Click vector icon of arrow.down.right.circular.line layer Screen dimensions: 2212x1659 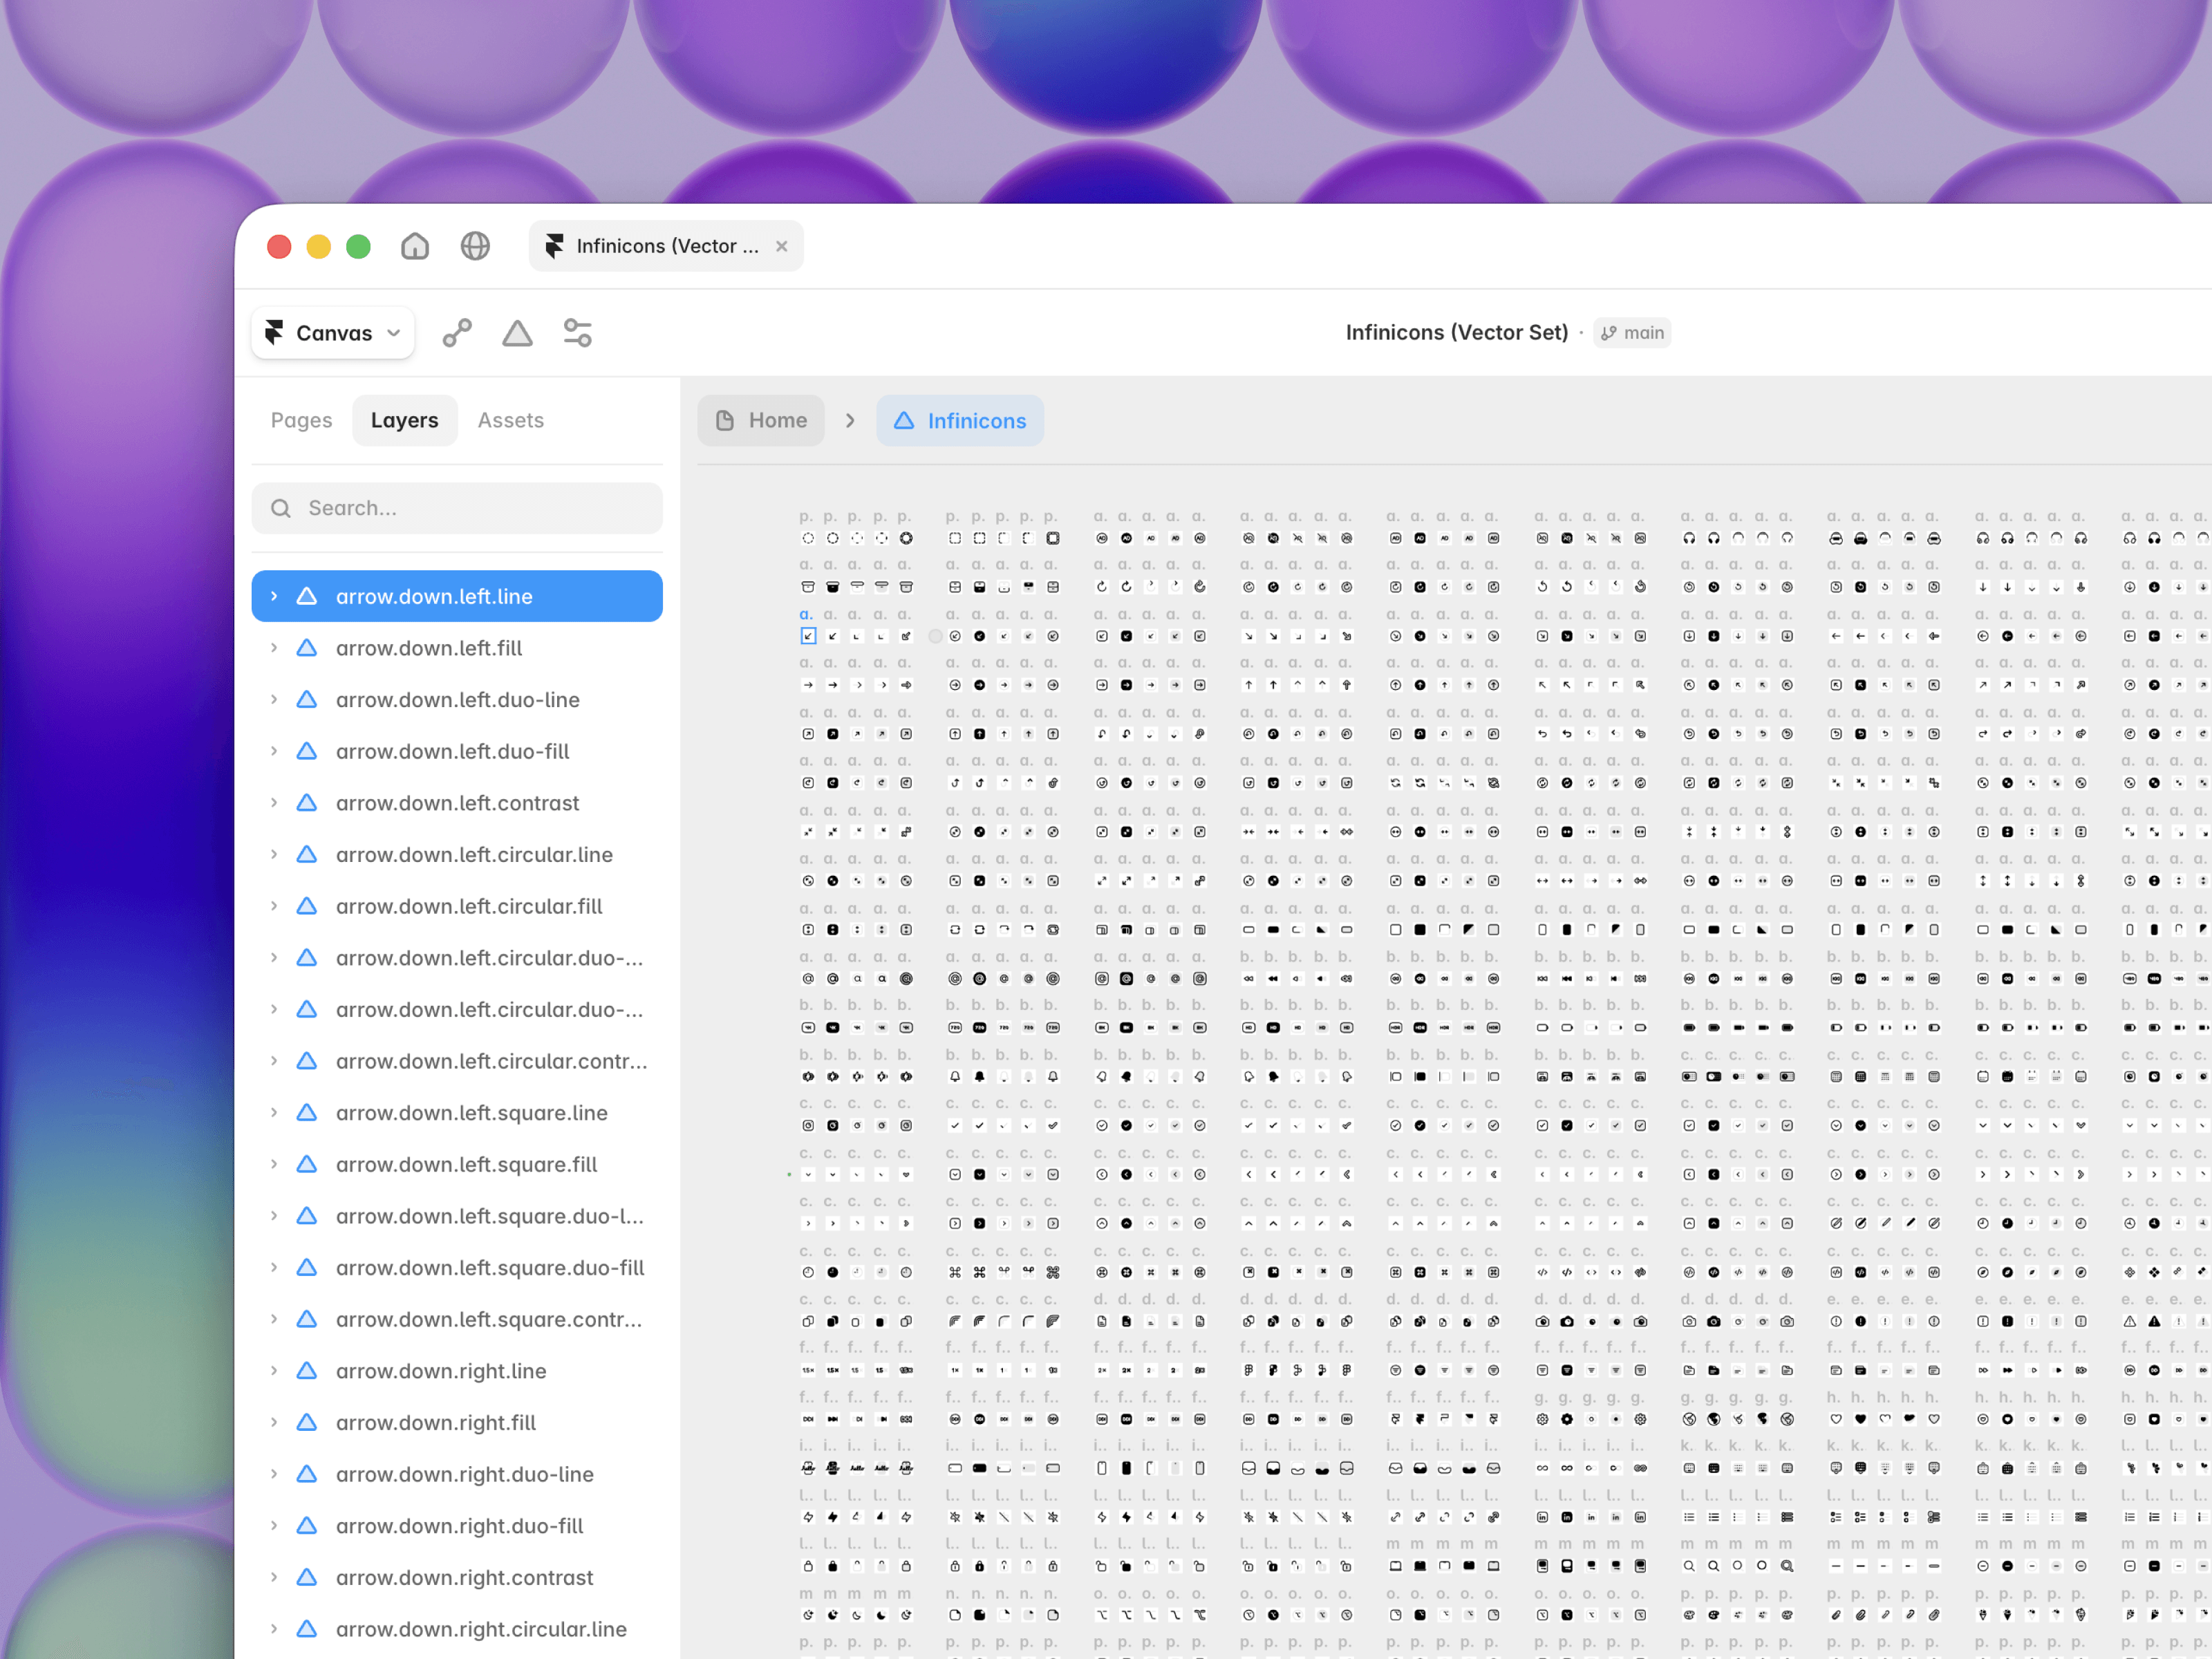(x=307, y=1629)
